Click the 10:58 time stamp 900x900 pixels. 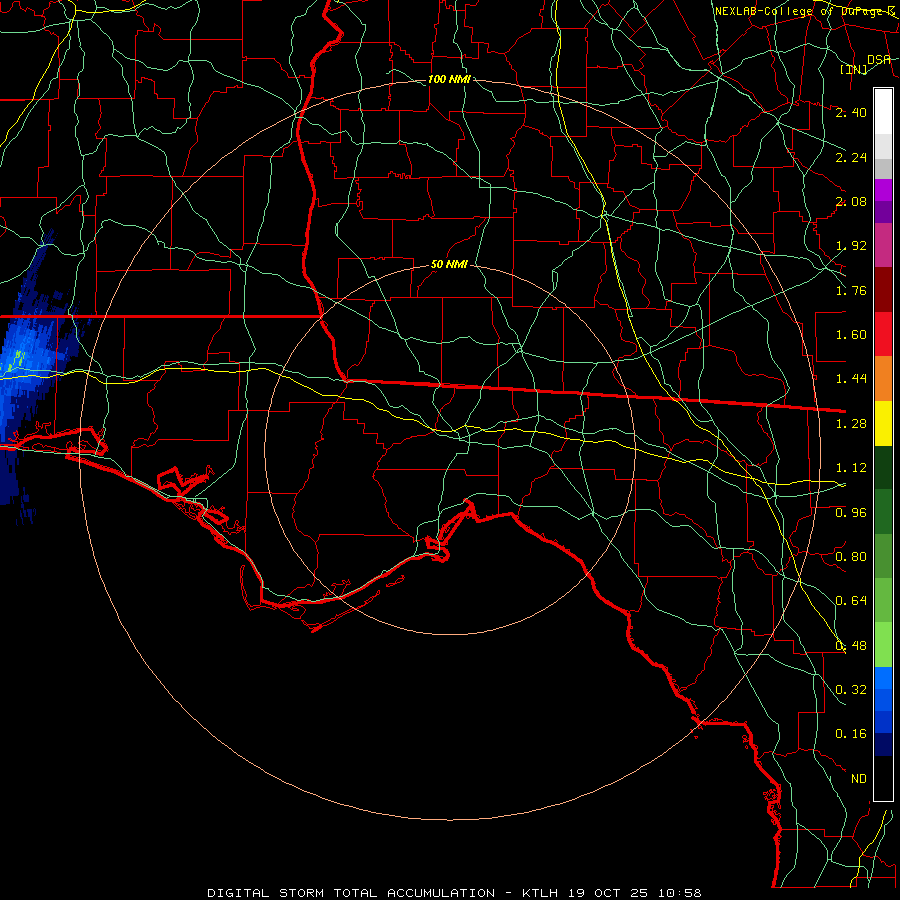click(x=681, y=893)
